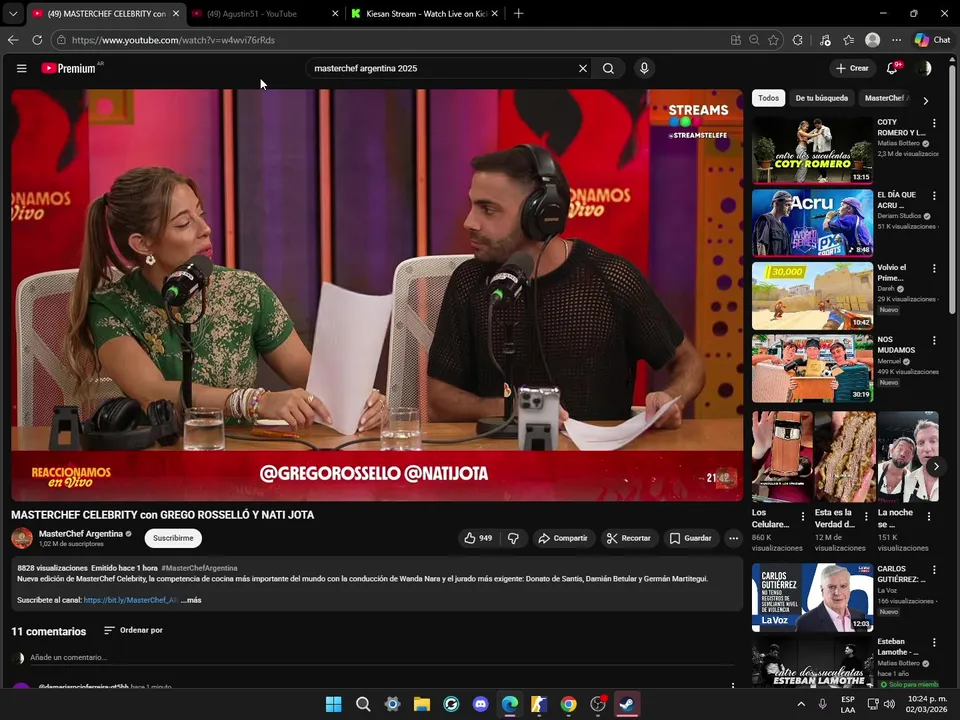This screenshot has width=960, height=720.
Task: Open tab actions menu chevron
Action: click(13, 13)
